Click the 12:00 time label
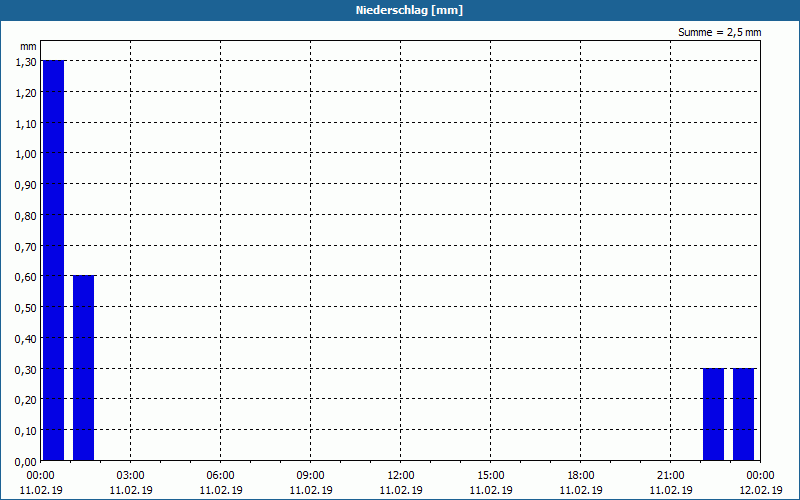This screenshot has width=800, height=500. coord(401,476)
